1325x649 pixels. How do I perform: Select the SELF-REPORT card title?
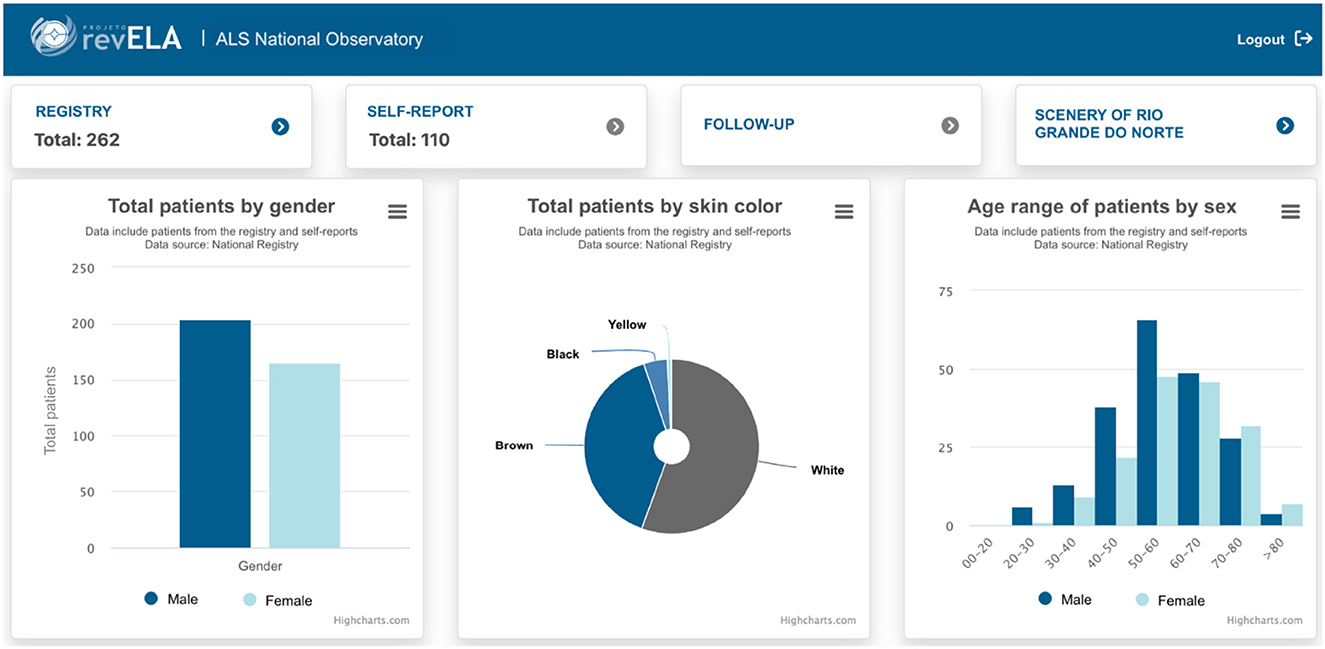point(420,112)
